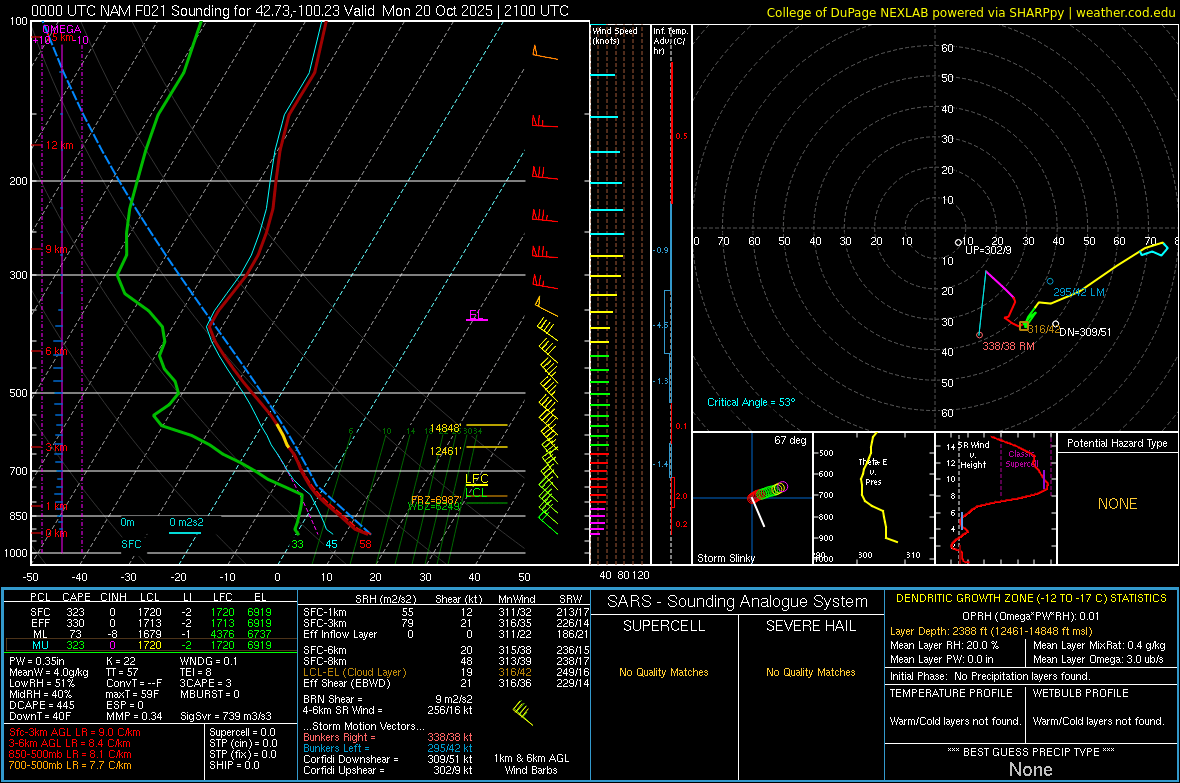Click the 295/42 LM hodograph label
The height and width of the screenshot is (783, 1180).
(x=1079, y=292)
